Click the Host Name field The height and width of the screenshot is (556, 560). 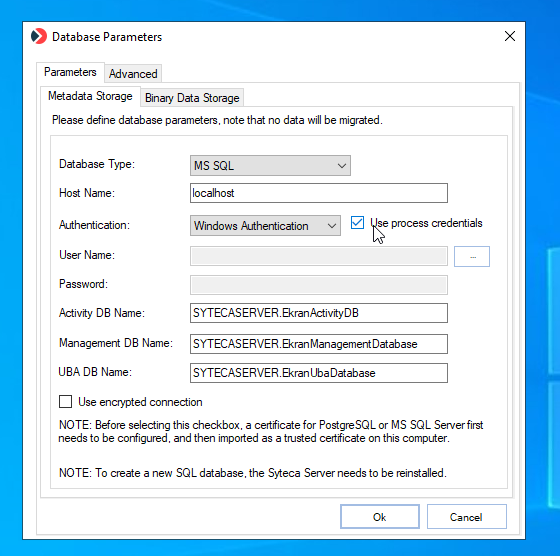pyautogui.click(x=319, y=193)
